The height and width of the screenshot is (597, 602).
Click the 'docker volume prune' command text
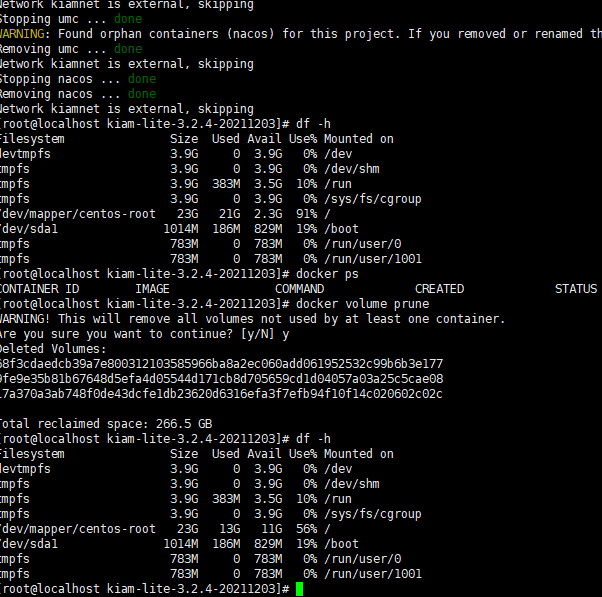pyautogui.click(x=362, y=304)
